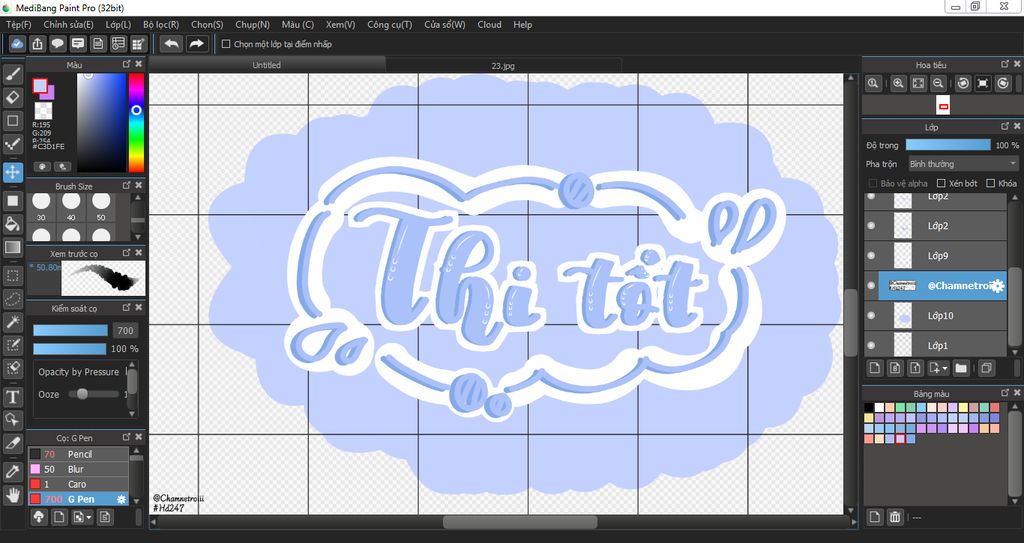This screenshot has height=543, width=1024.
Task: Toggle the Khóa lock checkbox
Action: click(991, 183)
